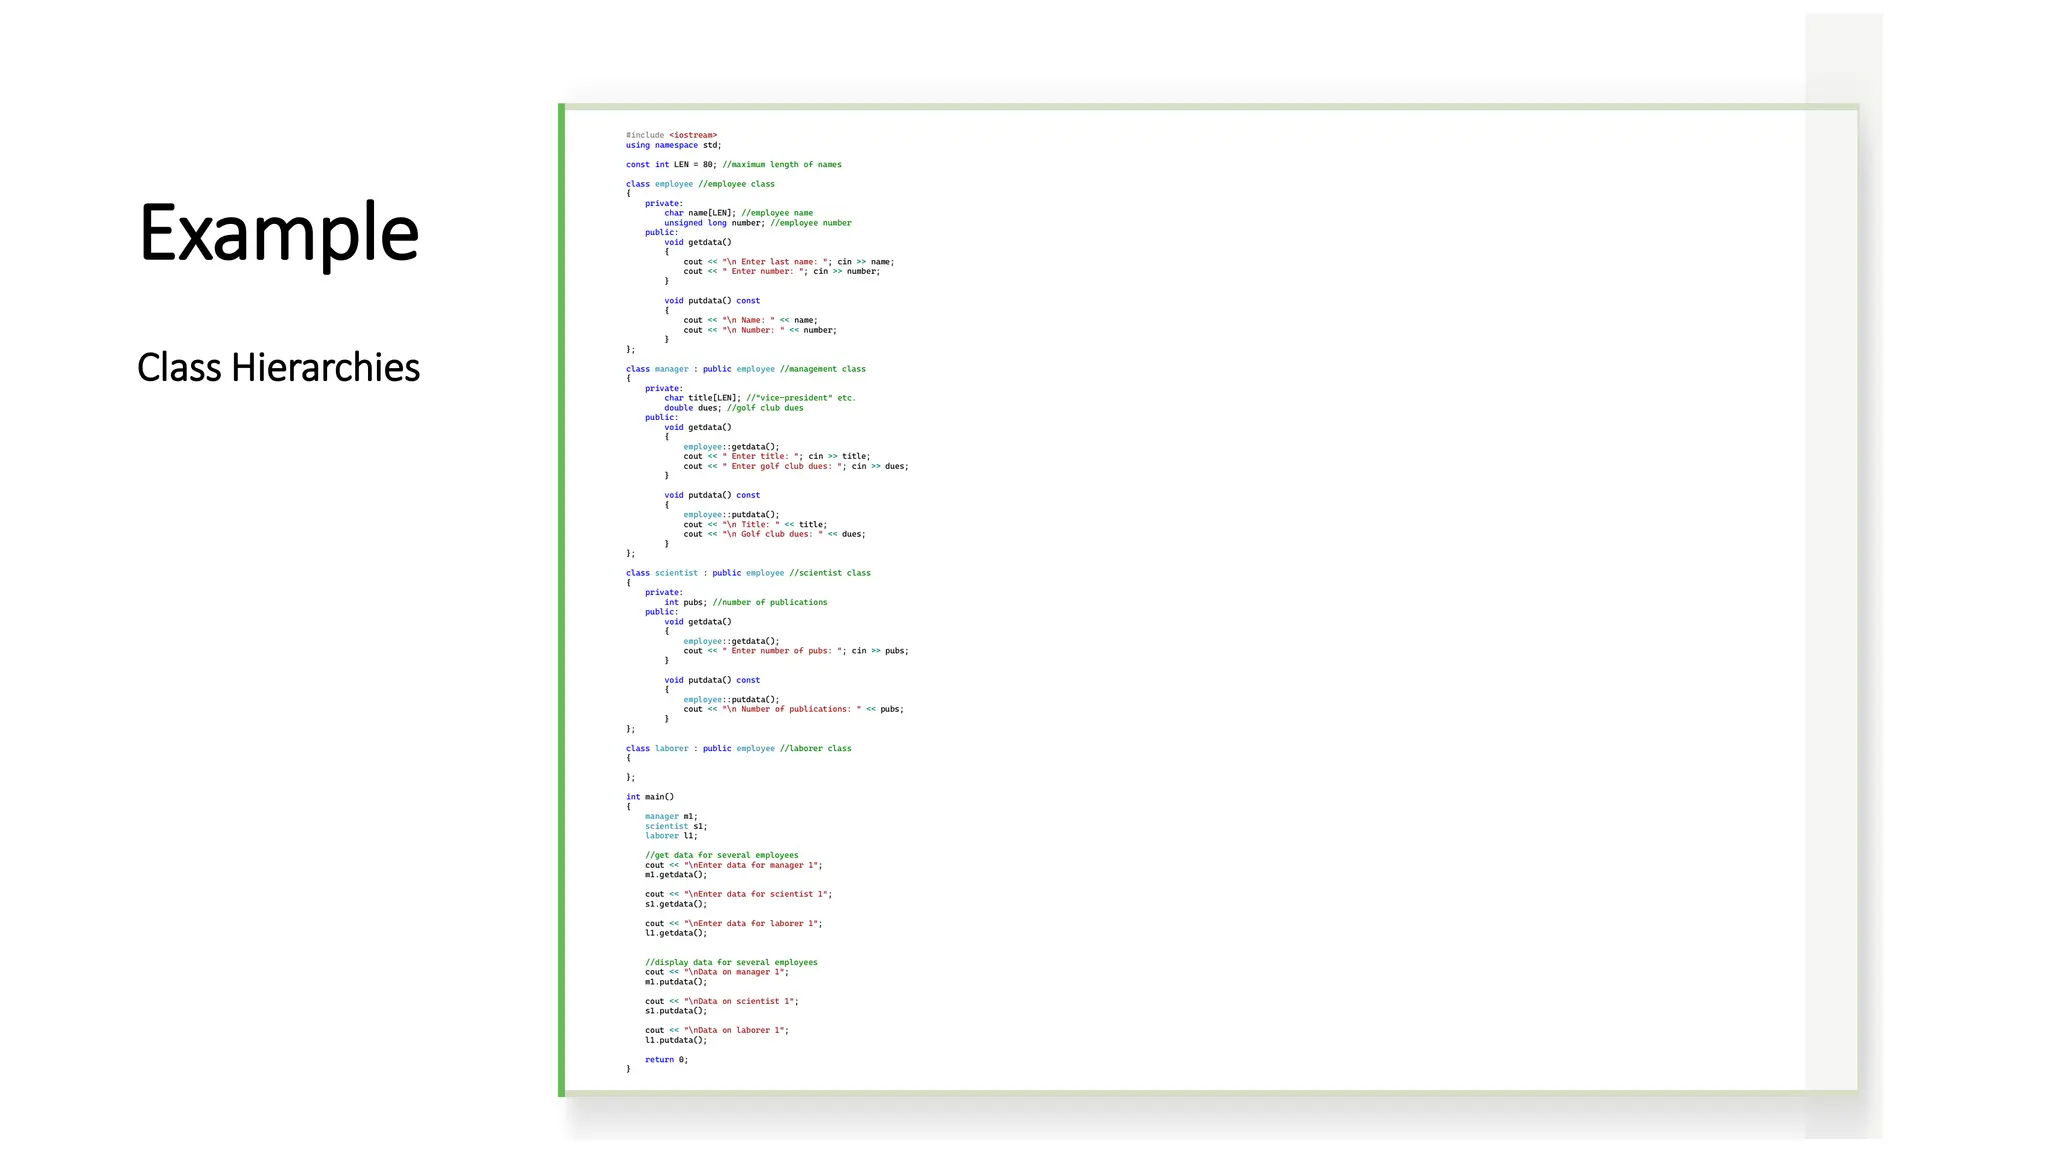Select the "class employee //employee class" line

click(x=700, y=184)
